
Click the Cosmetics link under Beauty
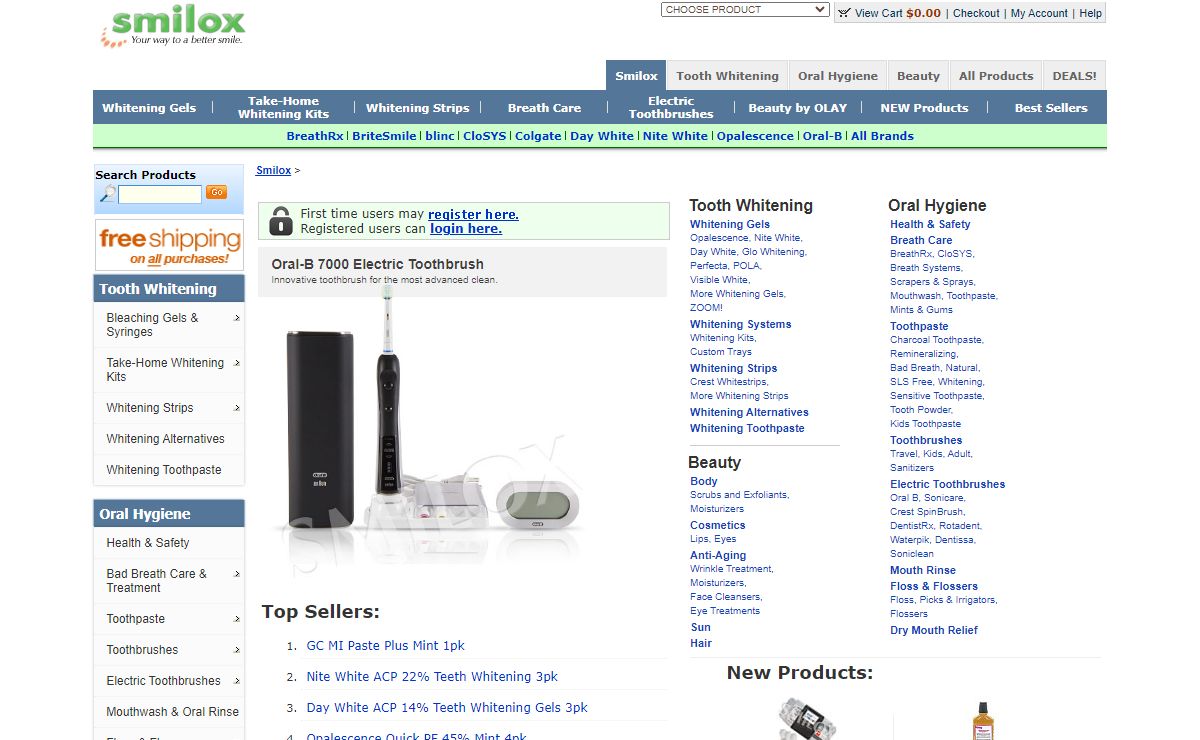[717, 525]
